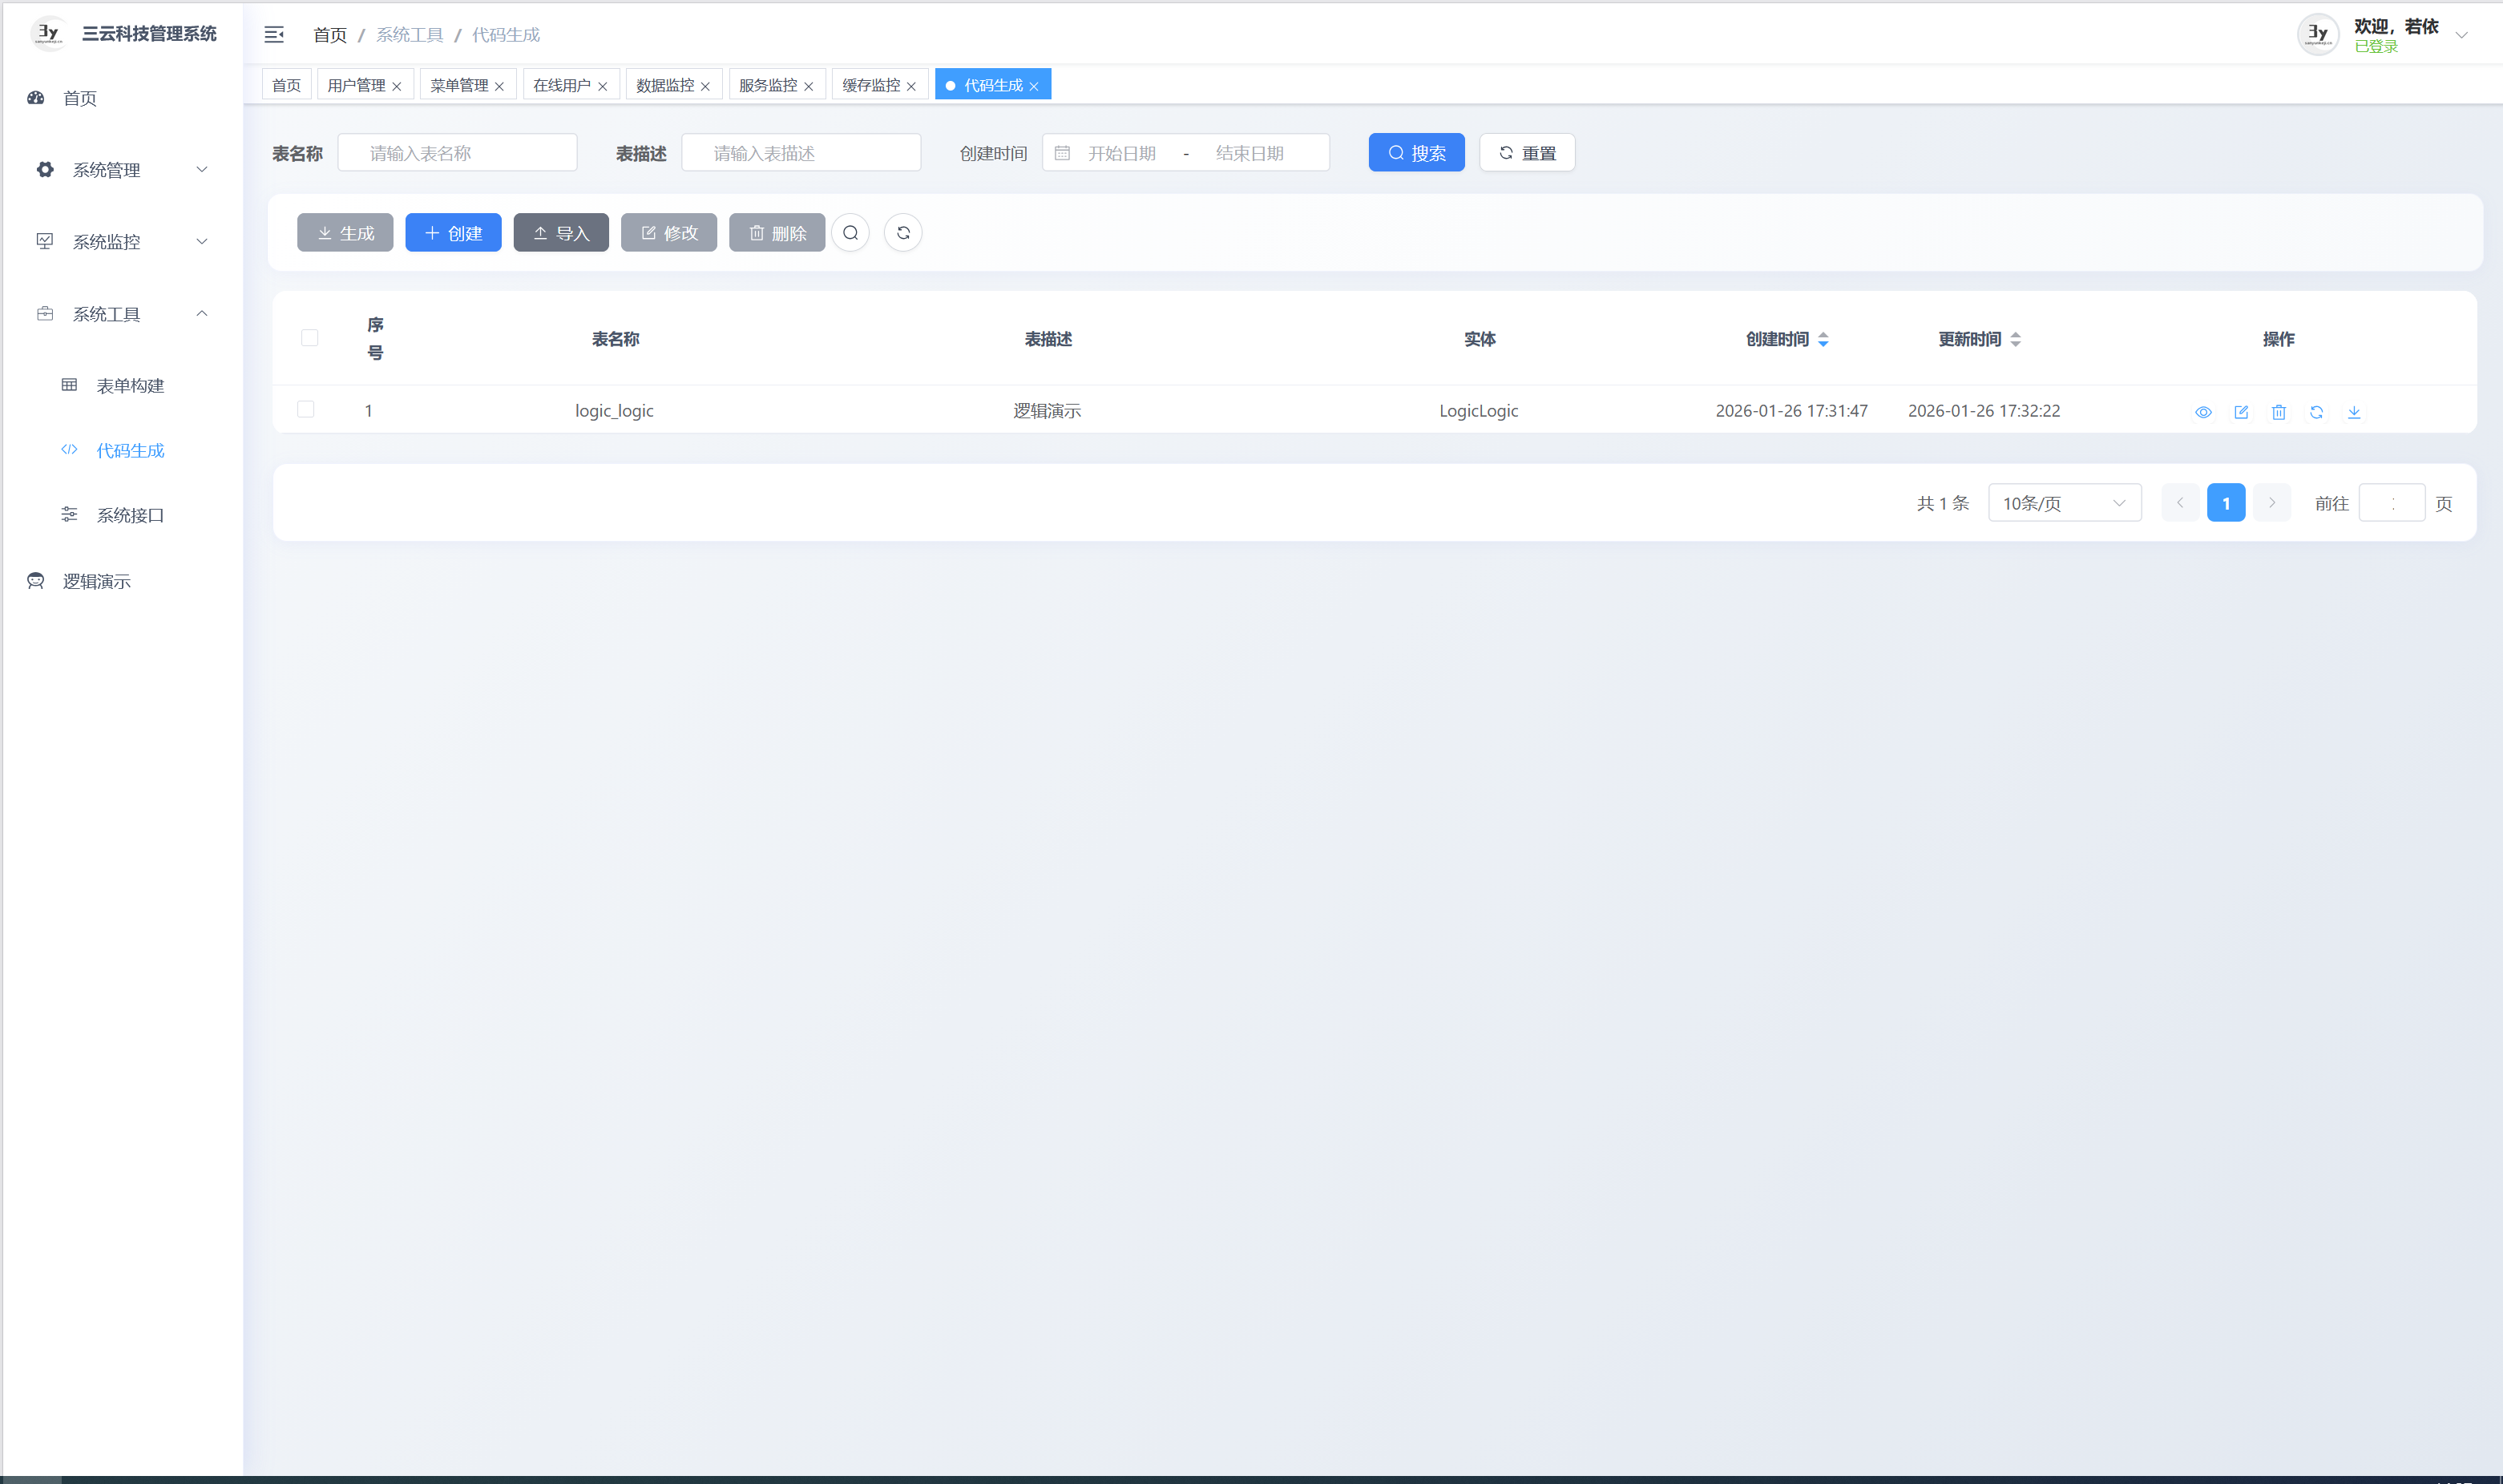This screenshot has width=2503, height=1484.
Task: Click the 表名称 input field
Action: point(458,153)
